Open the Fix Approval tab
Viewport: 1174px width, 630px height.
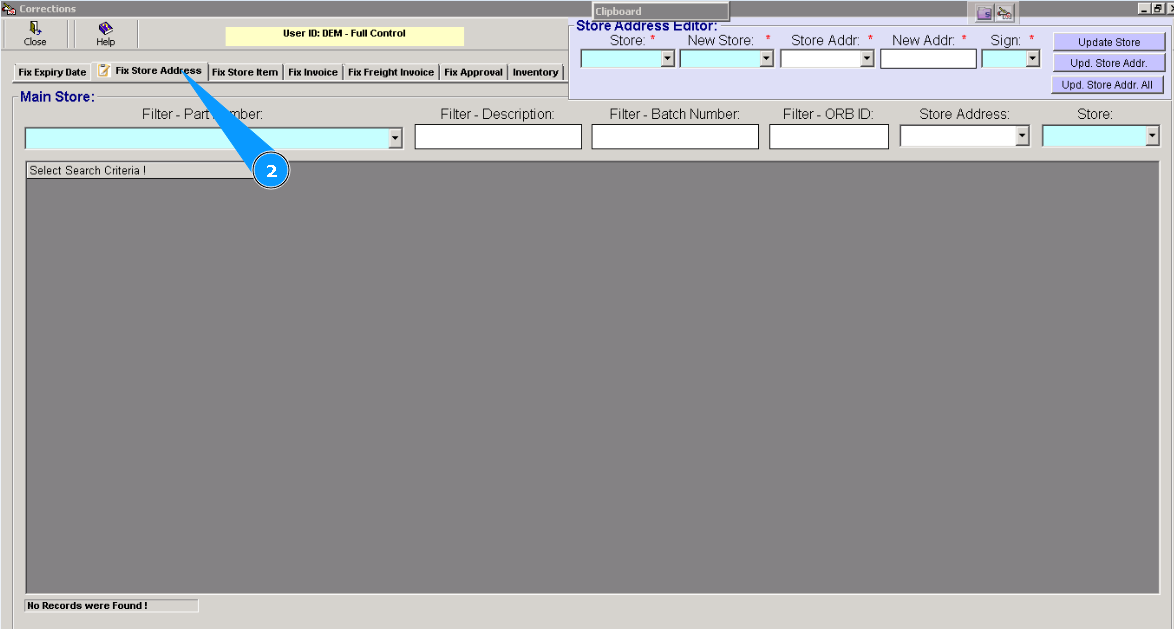473,72
